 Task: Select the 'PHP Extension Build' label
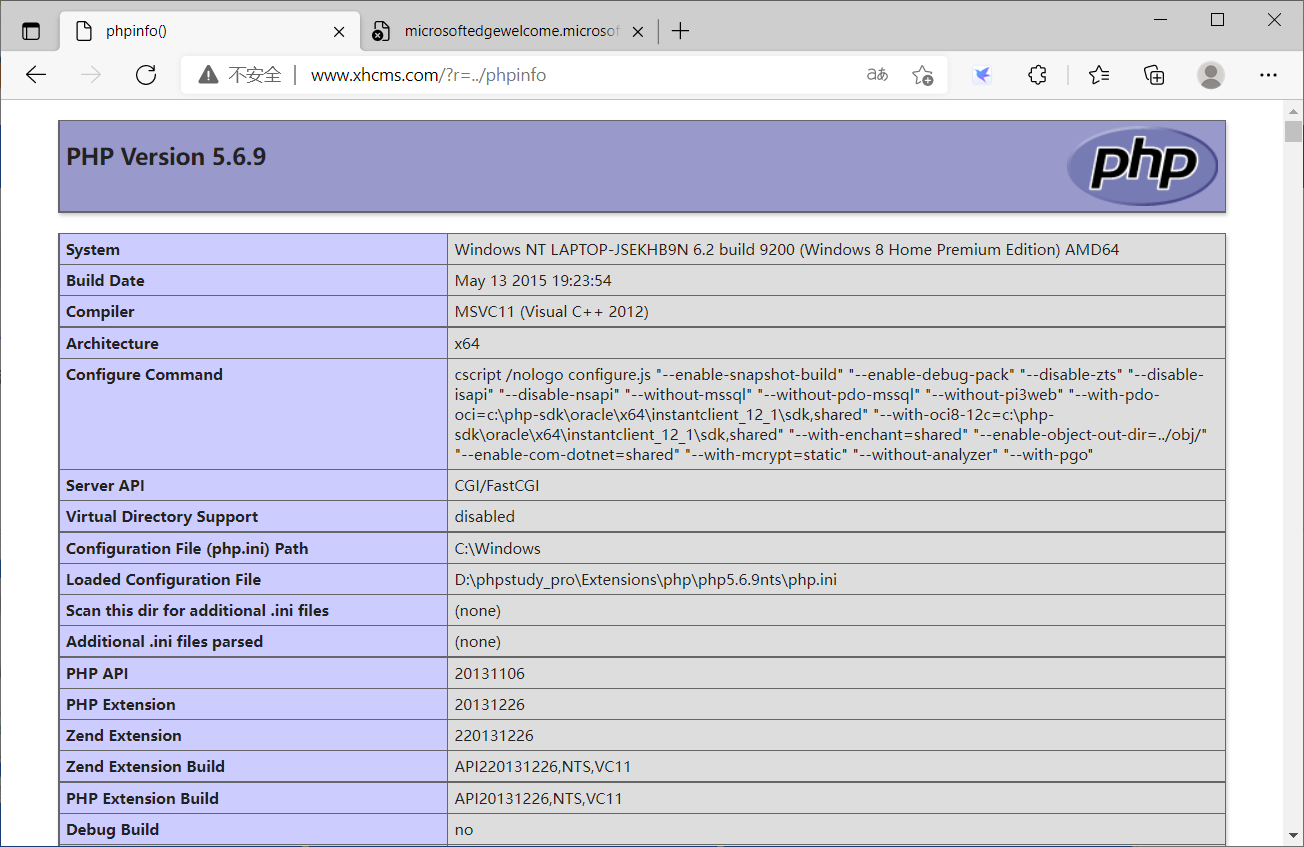click(x=142, y=798)
